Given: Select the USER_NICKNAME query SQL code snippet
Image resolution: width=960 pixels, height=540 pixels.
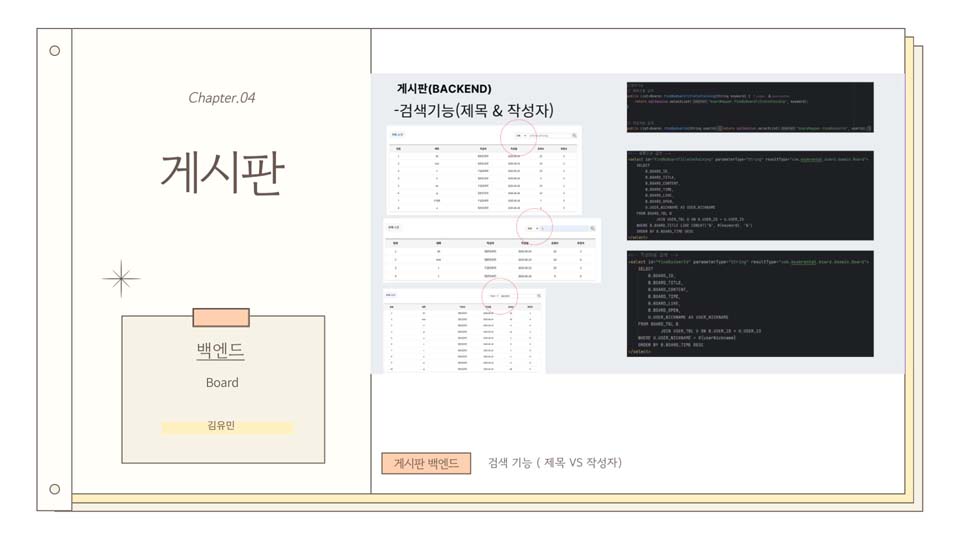Looking at the screenshot, I should pyautogui.click(x=750, y=303).
